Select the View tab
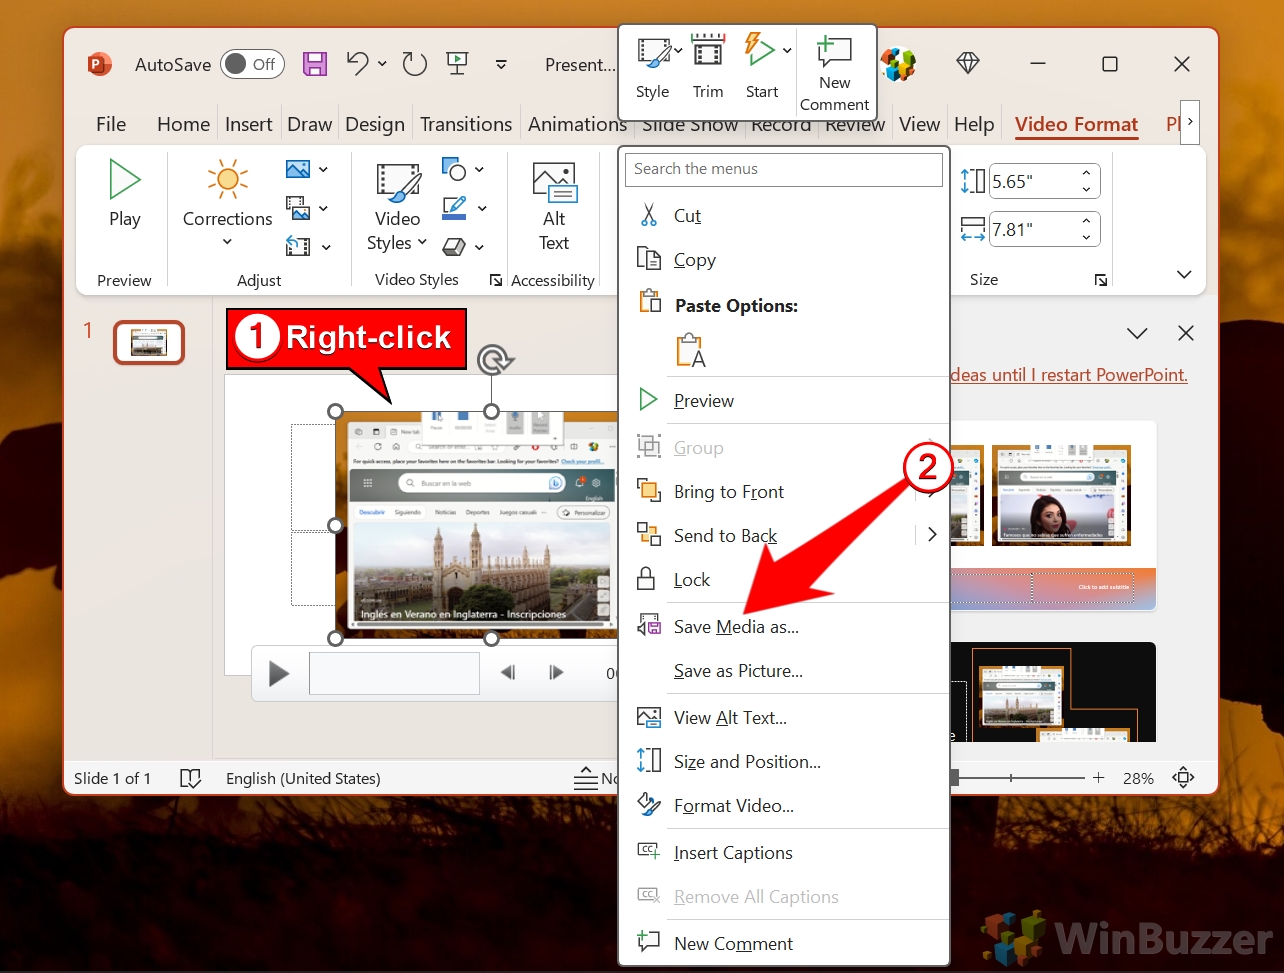 [x=919, y=124]
